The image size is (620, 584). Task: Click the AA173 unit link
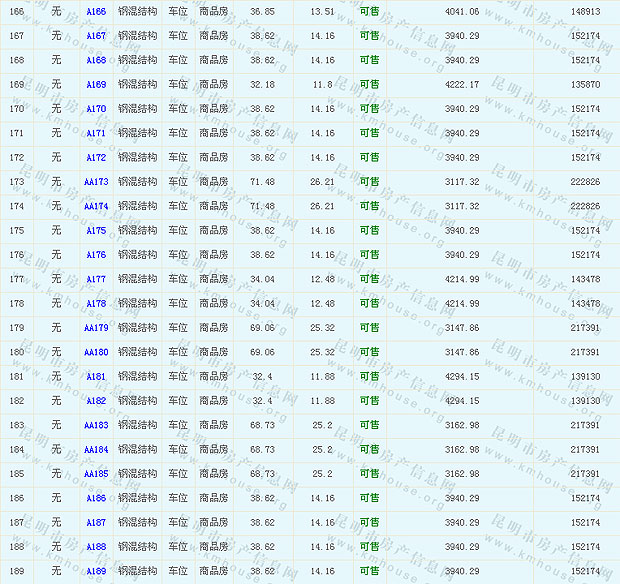pyautogui.click(x=96, y=182)
